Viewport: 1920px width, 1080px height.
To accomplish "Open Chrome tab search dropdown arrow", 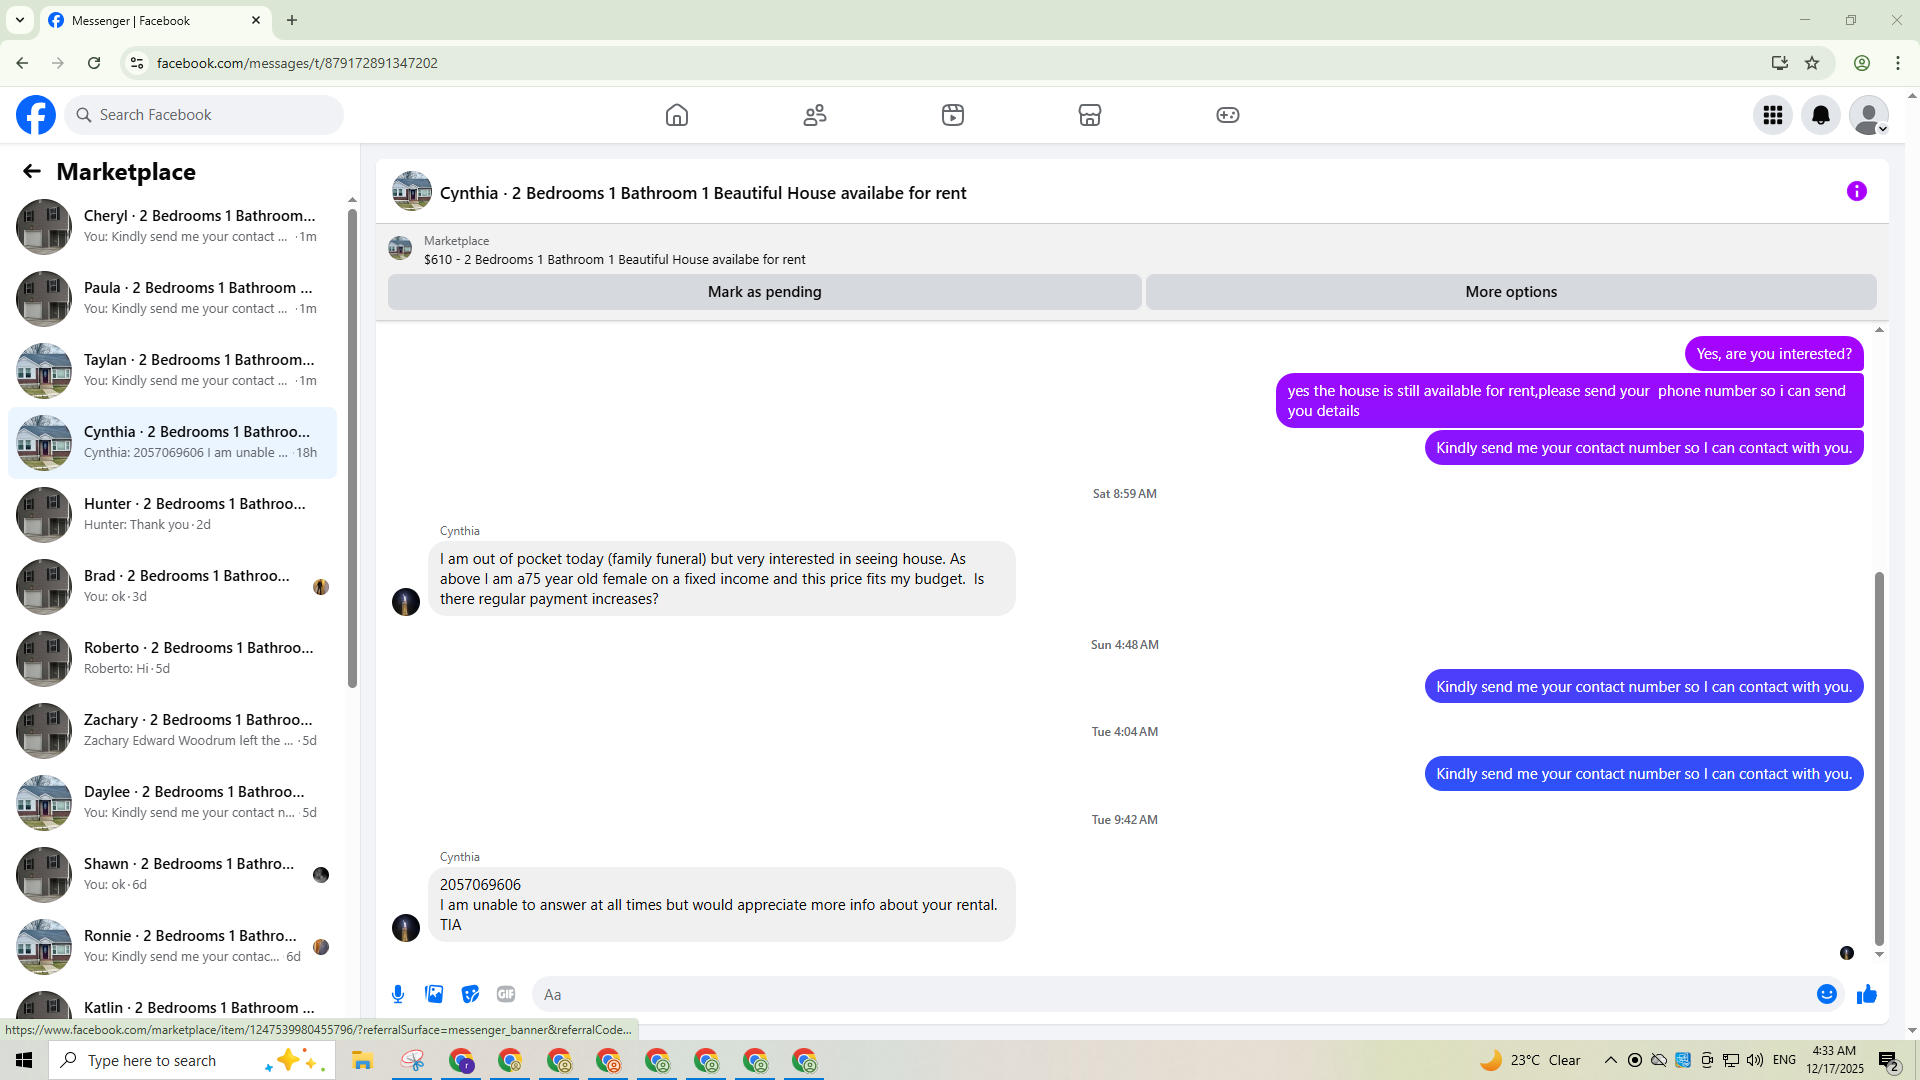I will 19,20.
